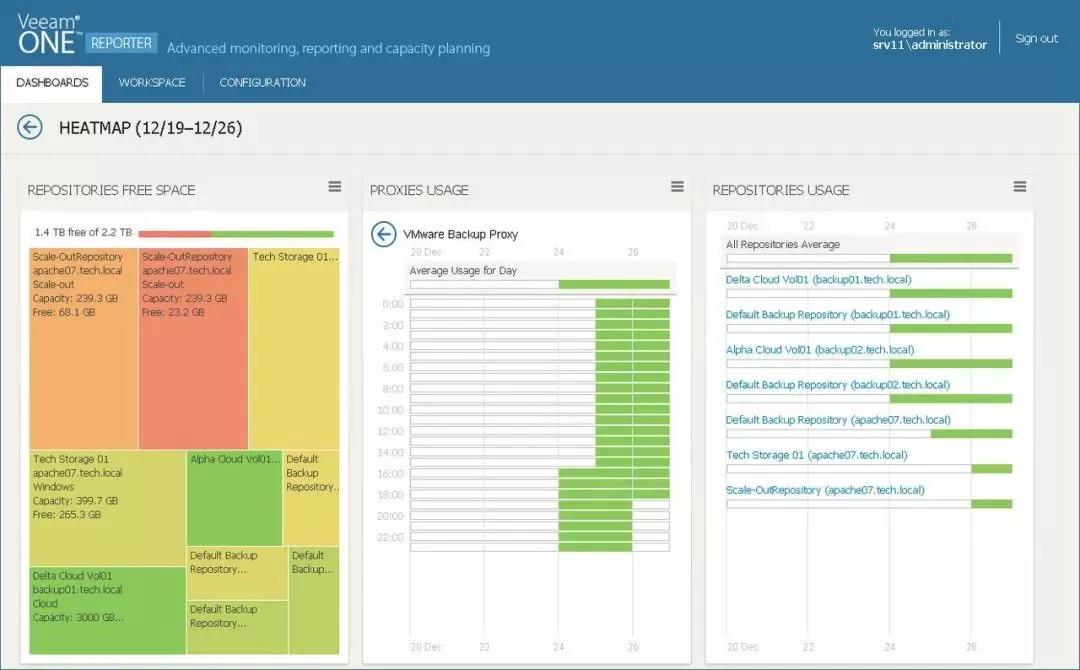Open Proxies Usage widget hamburger menu
The width and height of the screenshot is (1080, 670).
pos(677,187)
